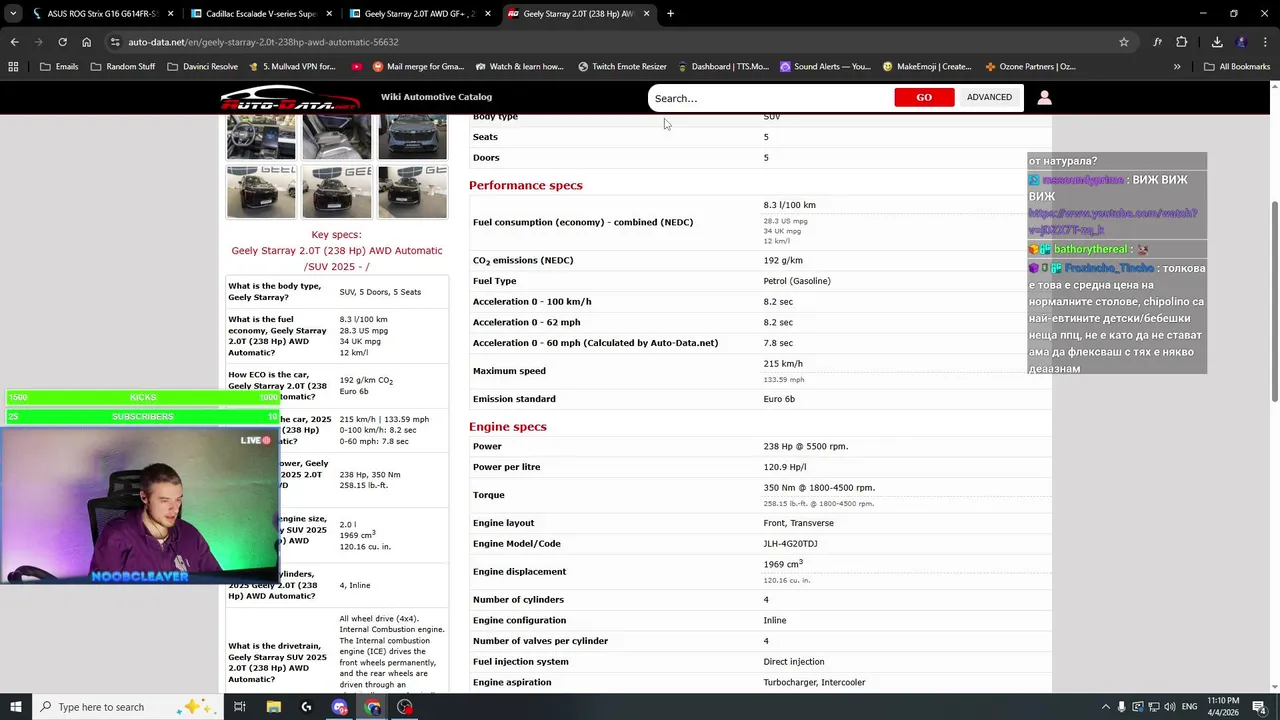Click the Auto-Data.net logo
1280x720 pixels.
point(289,98)
